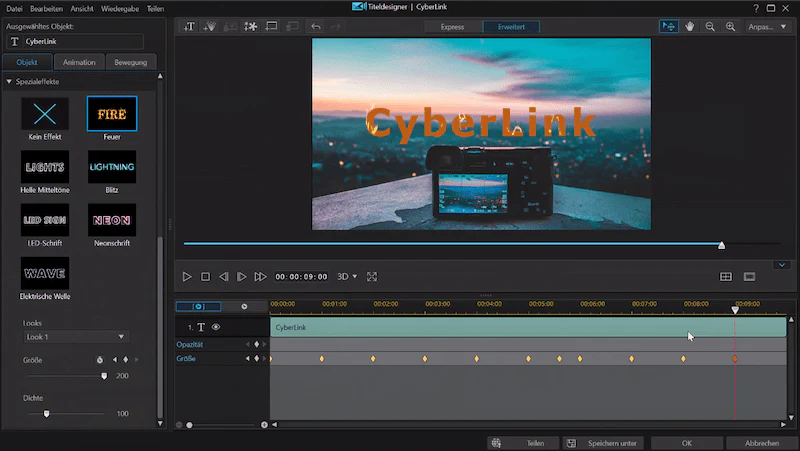Collapse the preview panel chevron

pos(782,265)
